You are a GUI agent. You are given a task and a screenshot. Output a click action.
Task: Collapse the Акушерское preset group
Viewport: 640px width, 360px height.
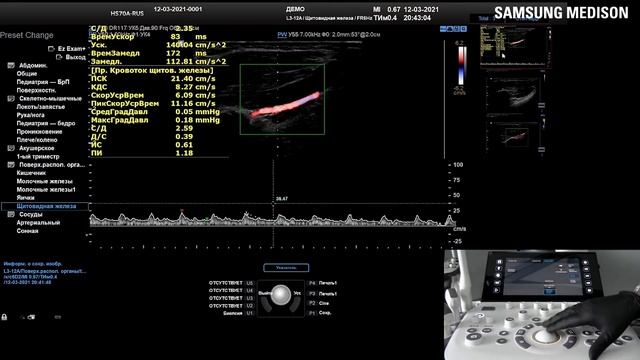(11, 148)
